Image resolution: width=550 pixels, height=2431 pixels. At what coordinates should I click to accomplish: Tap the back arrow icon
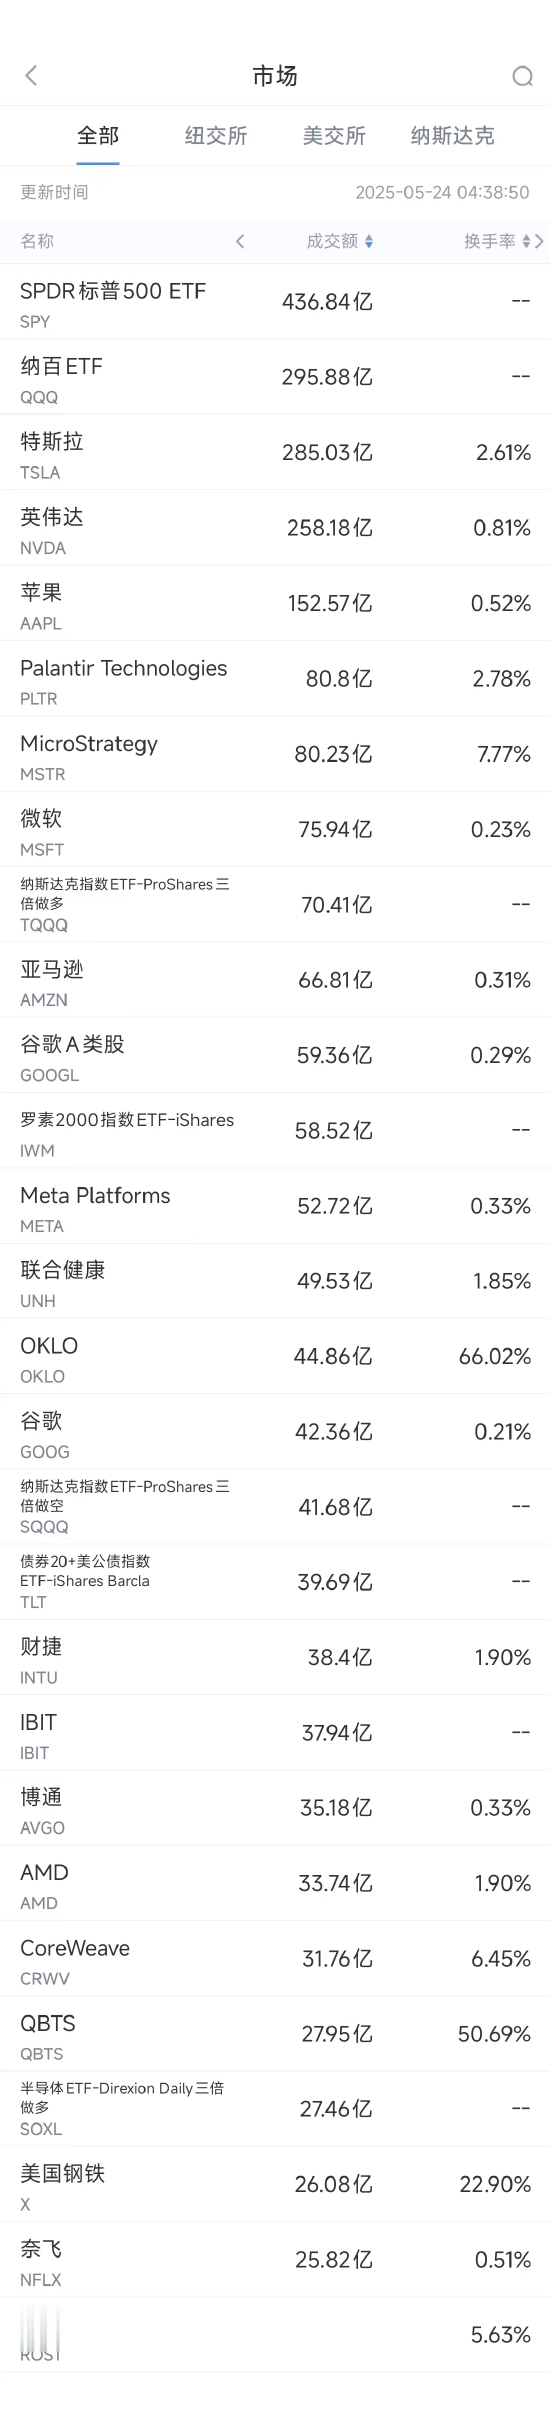tap(31, 76)
